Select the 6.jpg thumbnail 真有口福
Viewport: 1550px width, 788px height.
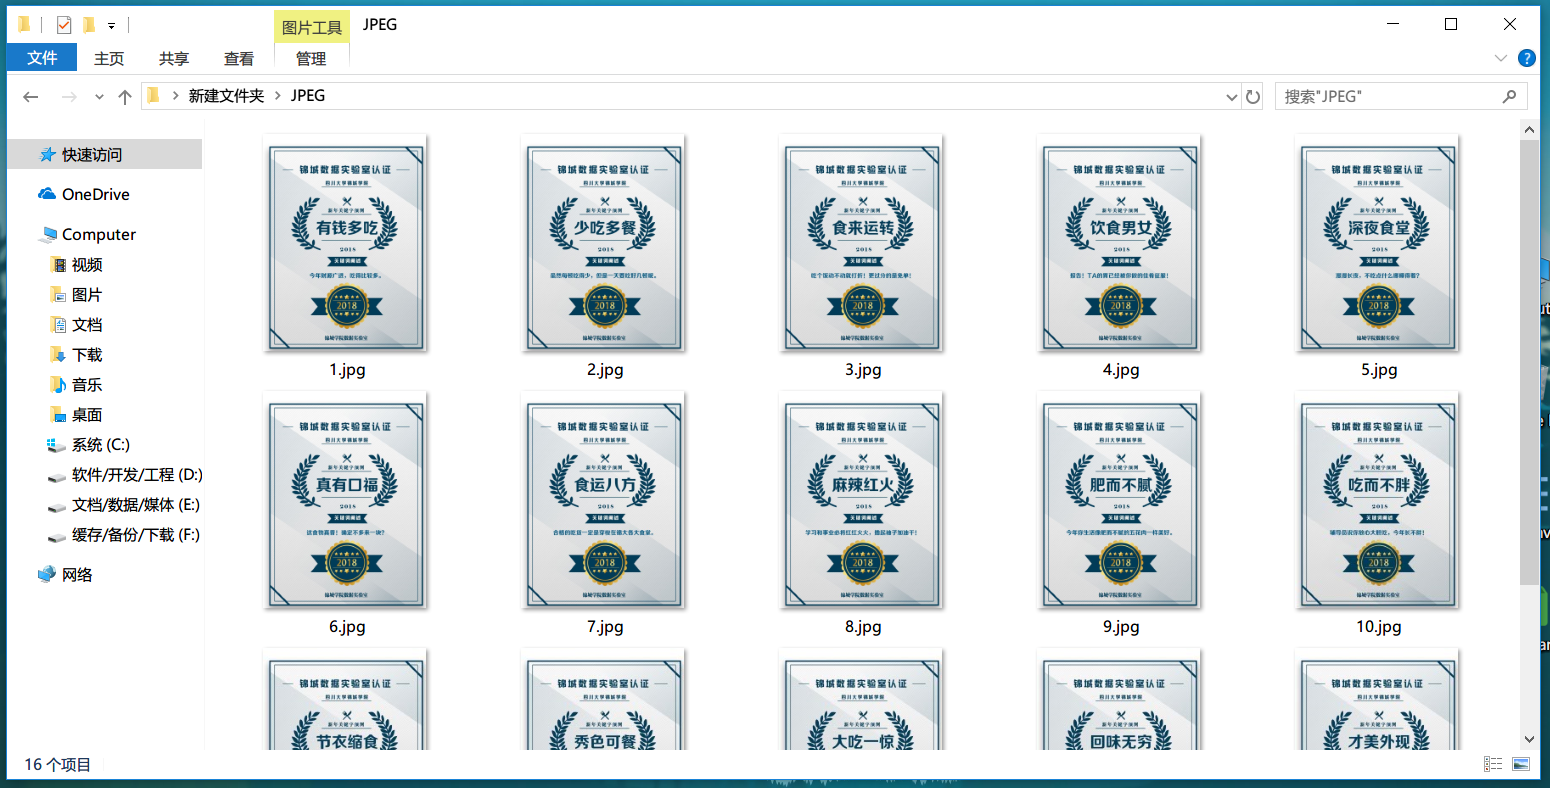tap(346, 500)
